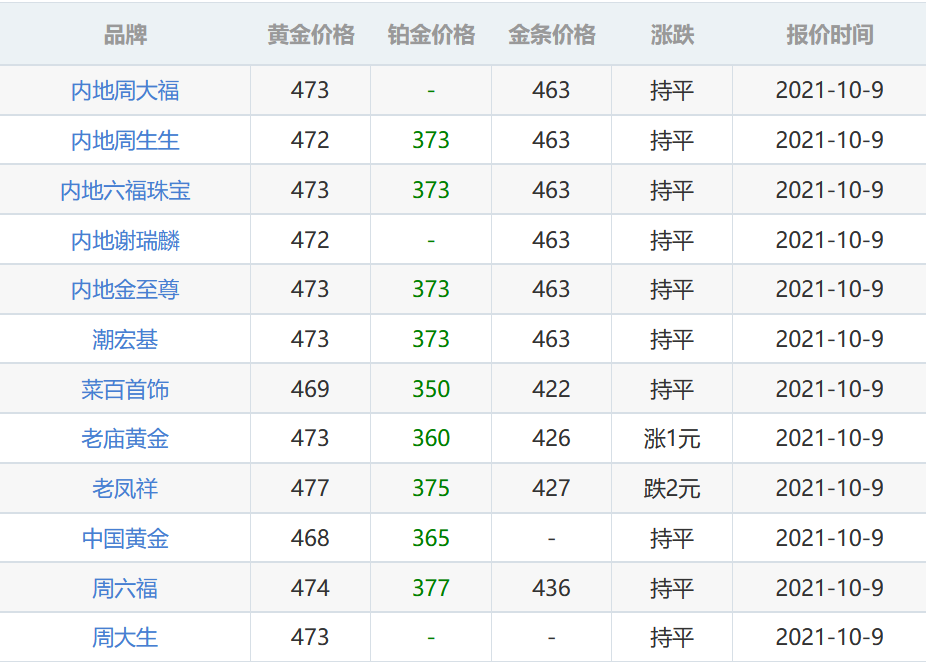Screen dimensions: 926x662
Task: Select gold price 472 for 内地谢瑞麟
Action: [310, 240]
